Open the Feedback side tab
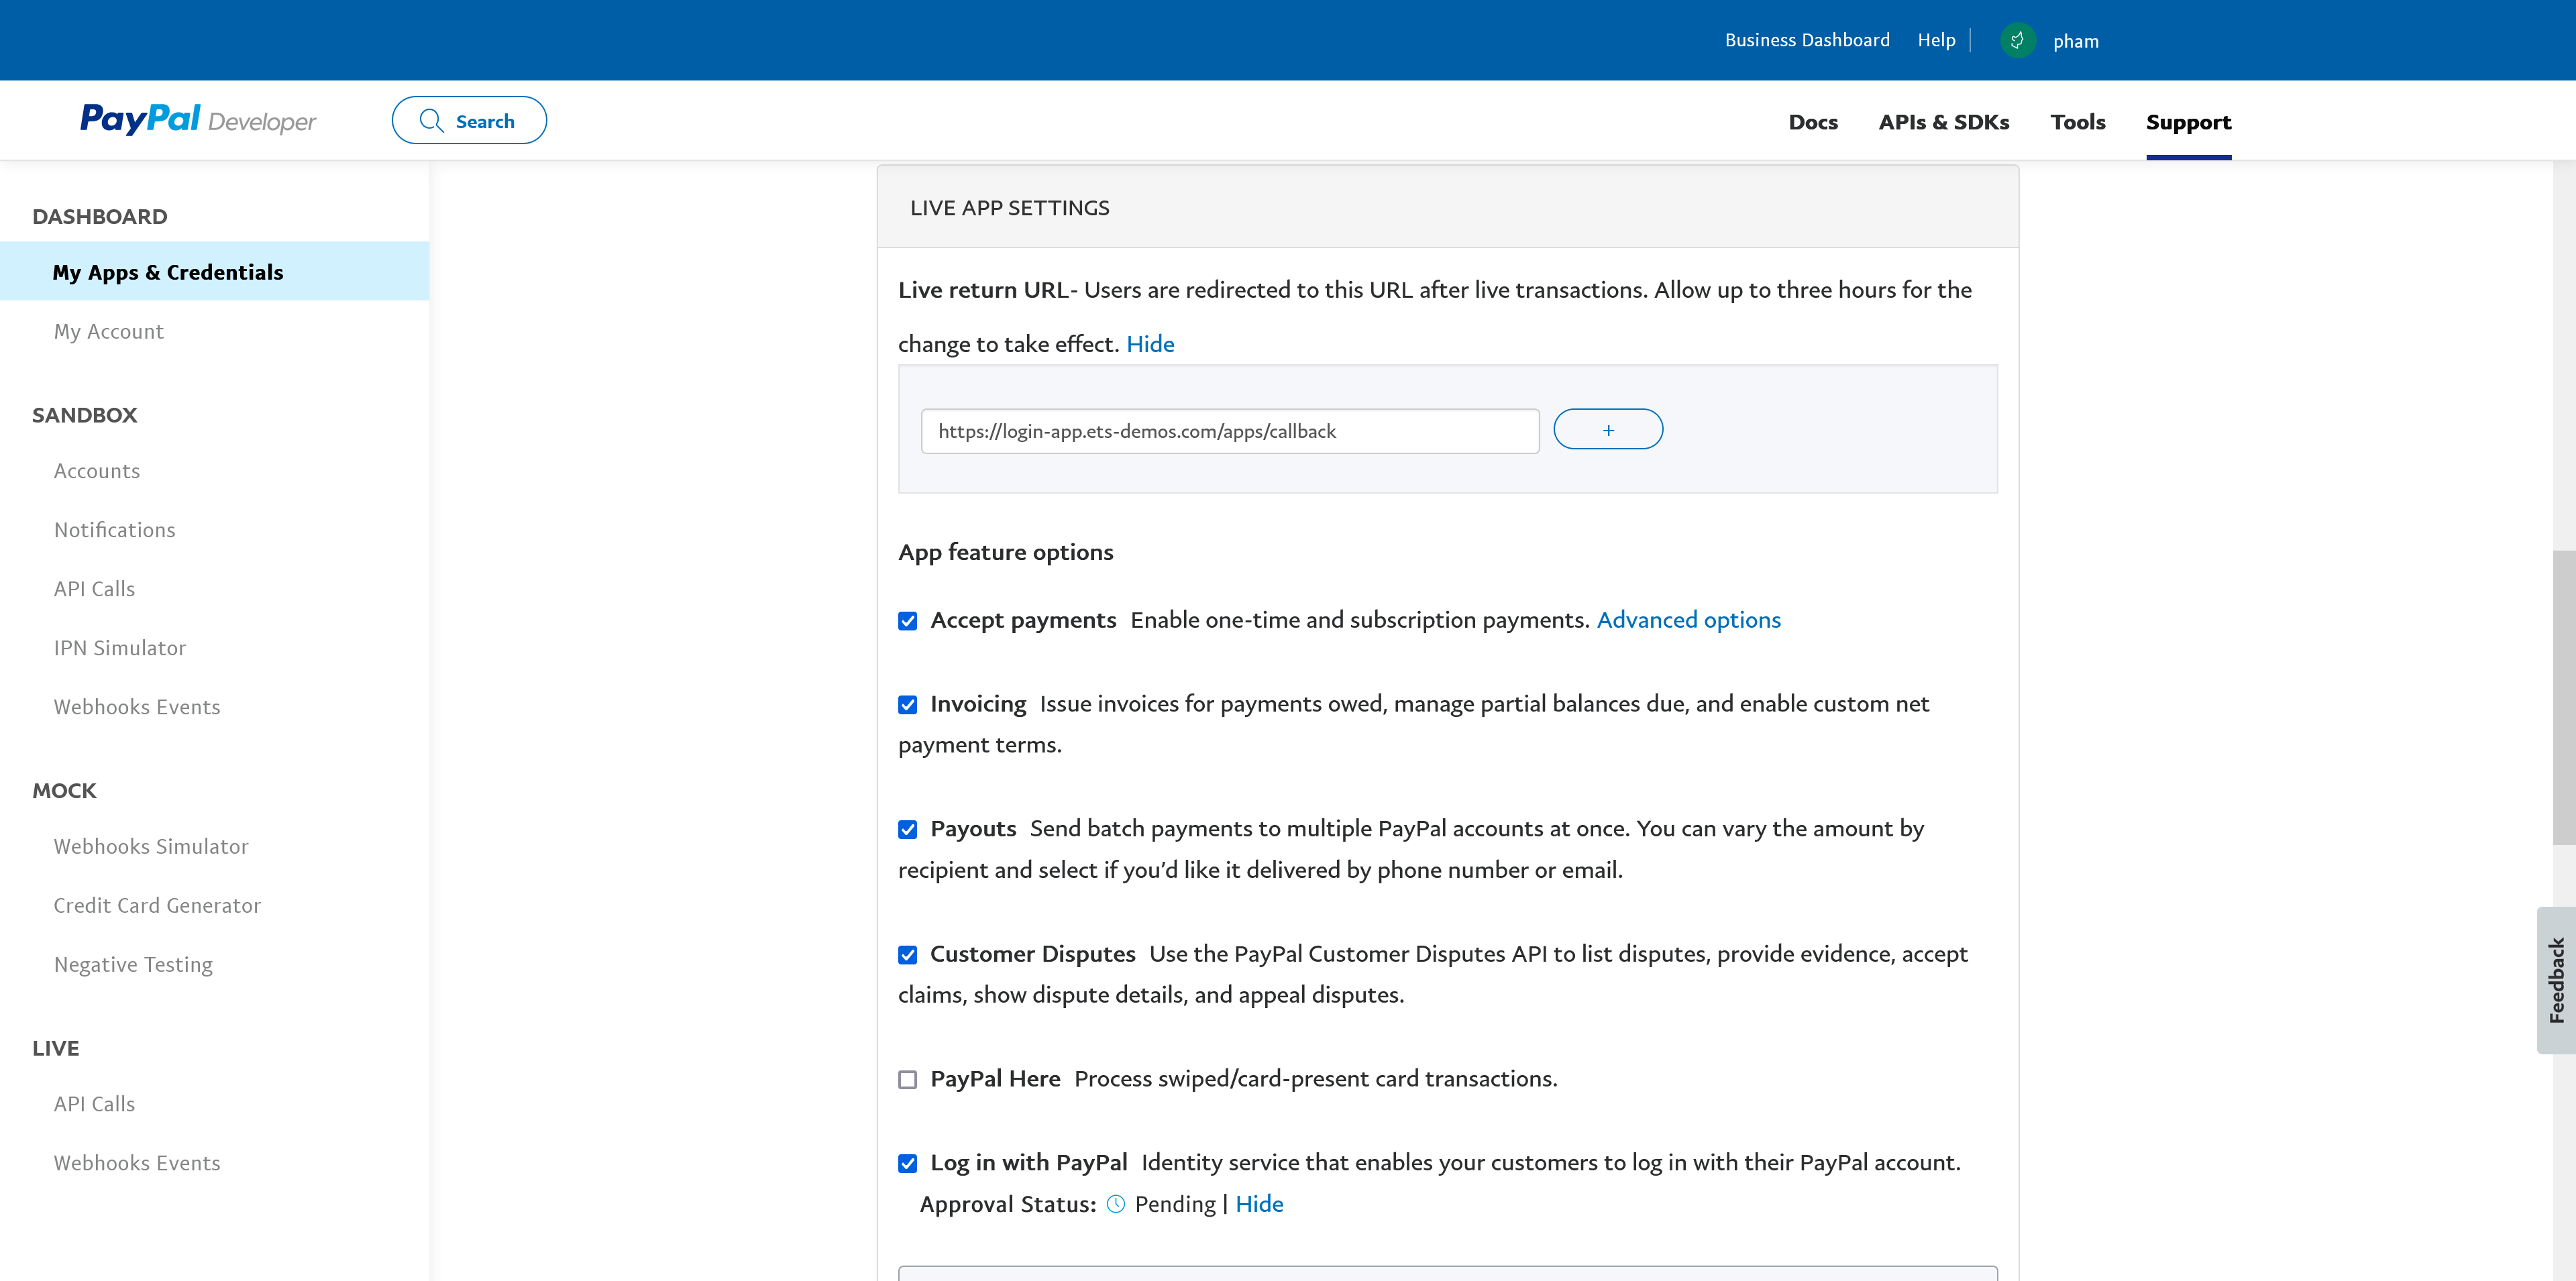This screenshot has height=1281, width=2576. tap(2556, 980)
